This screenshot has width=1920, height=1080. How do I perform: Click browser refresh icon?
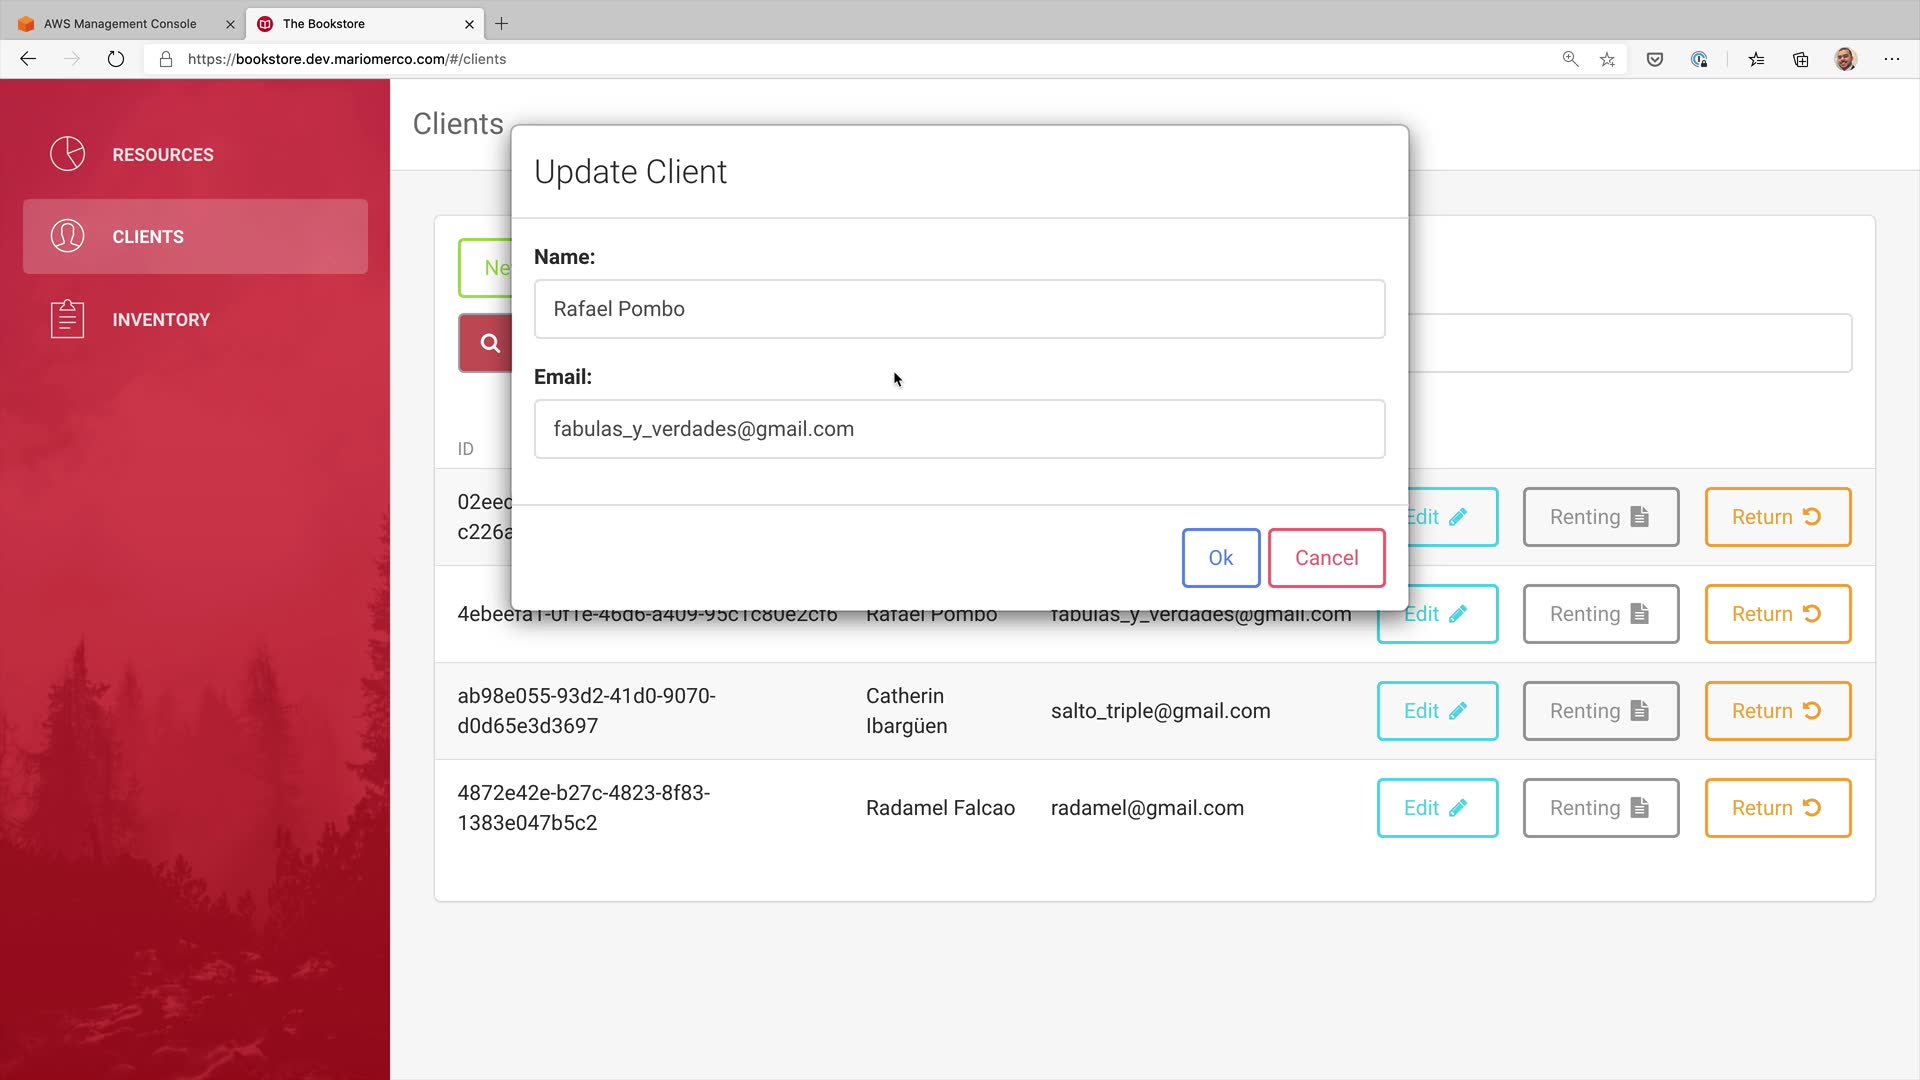point(116,59)
